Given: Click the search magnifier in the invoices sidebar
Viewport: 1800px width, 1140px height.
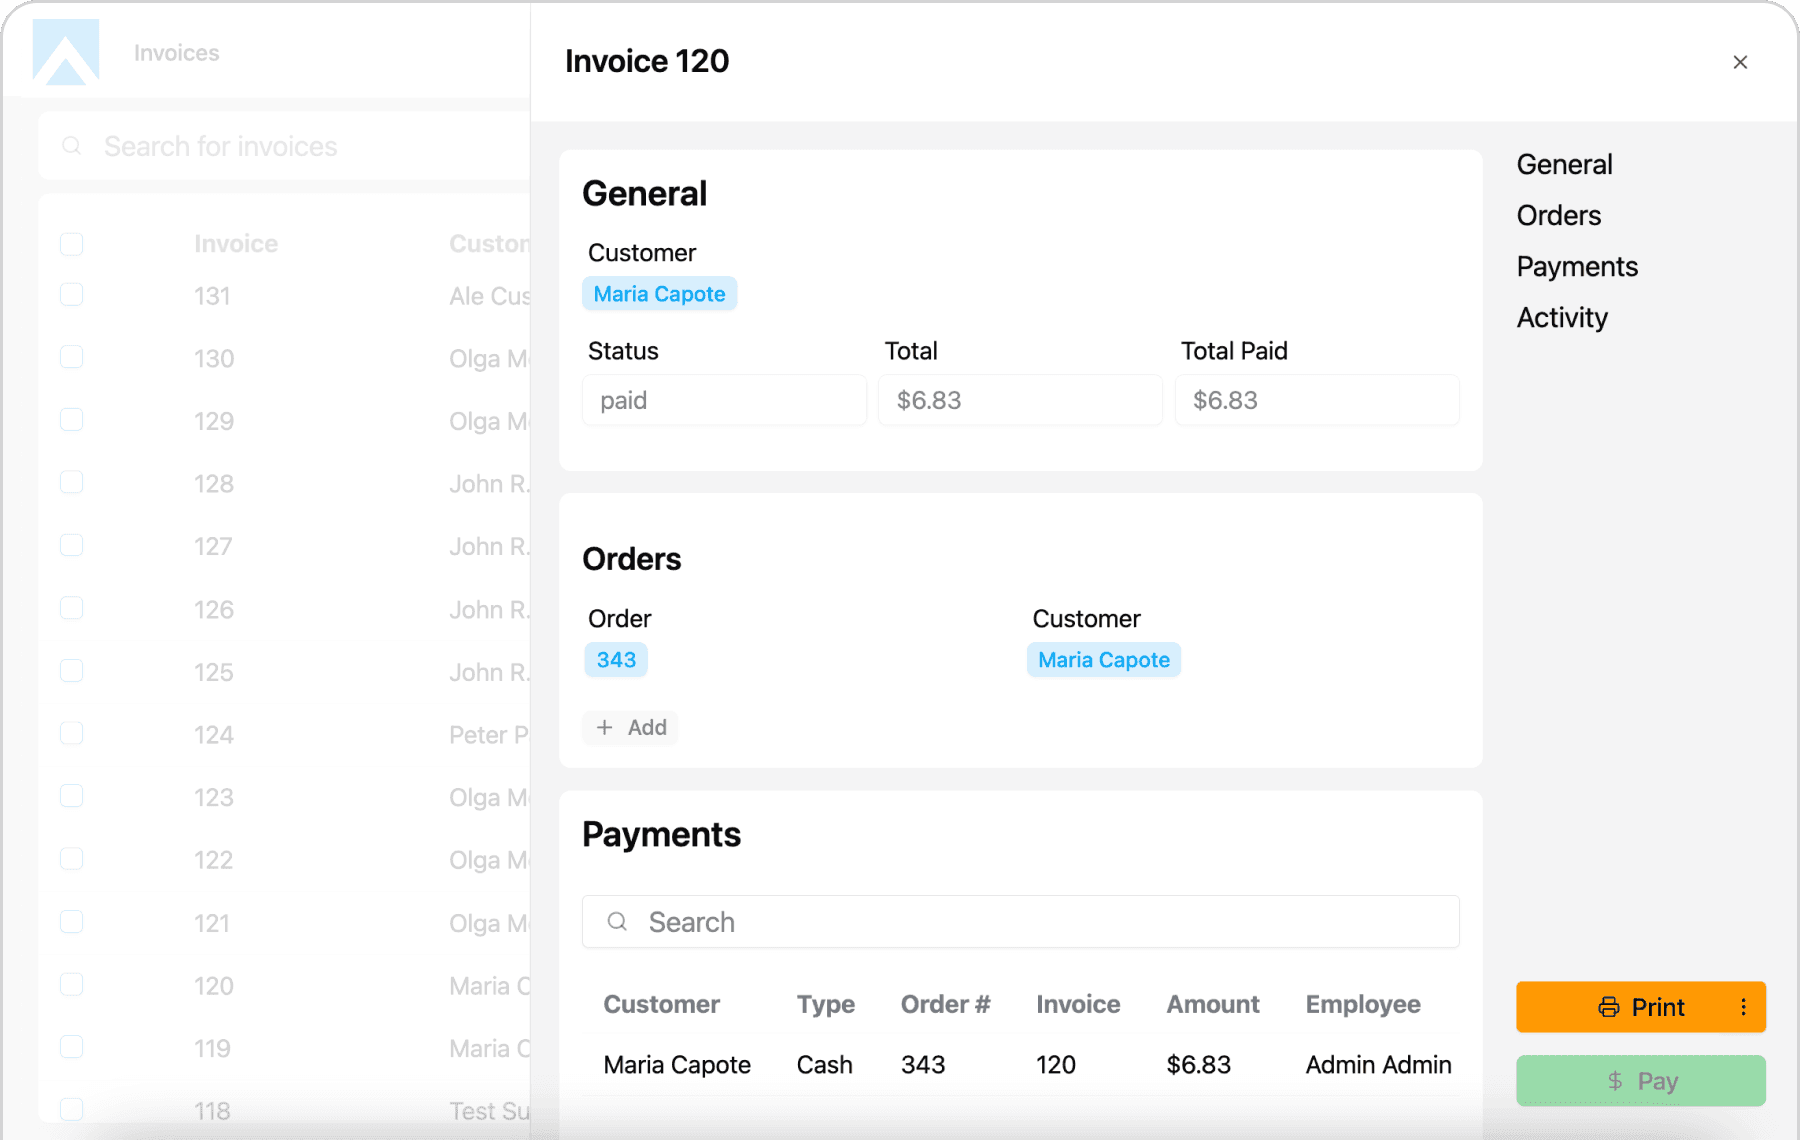Looking at the screenshot, I should [71, 146].
